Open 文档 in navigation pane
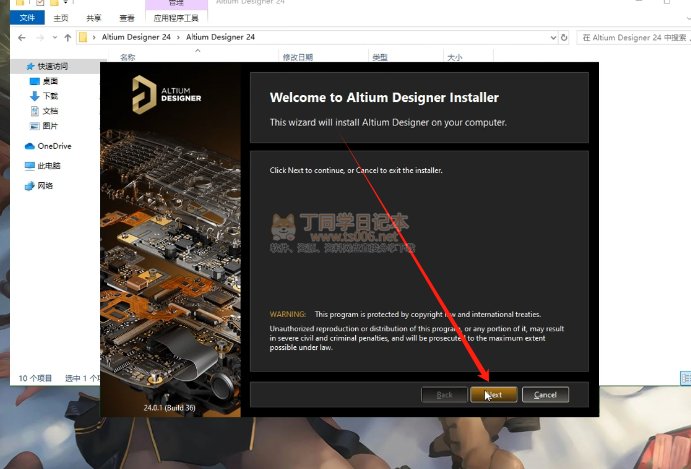The width and height of the screenshot is (691, 469). click(x=50, y=111)
